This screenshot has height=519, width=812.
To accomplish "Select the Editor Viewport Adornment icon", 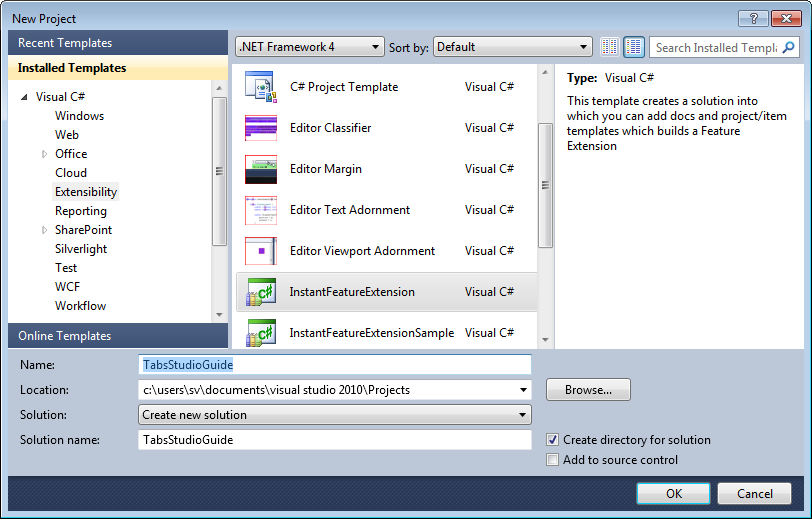I will [260, 251].
